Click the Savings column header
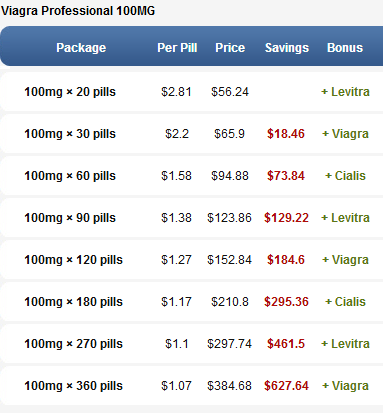383x413 pixels. click(x=287, y=48)
